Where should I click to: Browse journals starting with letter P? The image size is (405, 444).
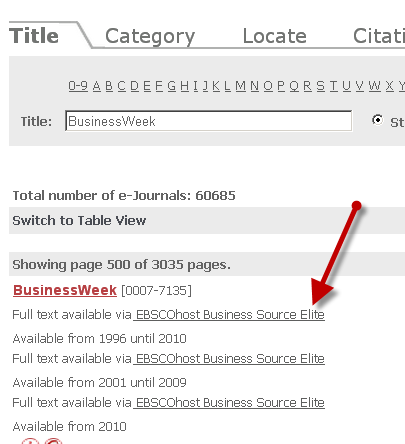(x=281, y=86)
